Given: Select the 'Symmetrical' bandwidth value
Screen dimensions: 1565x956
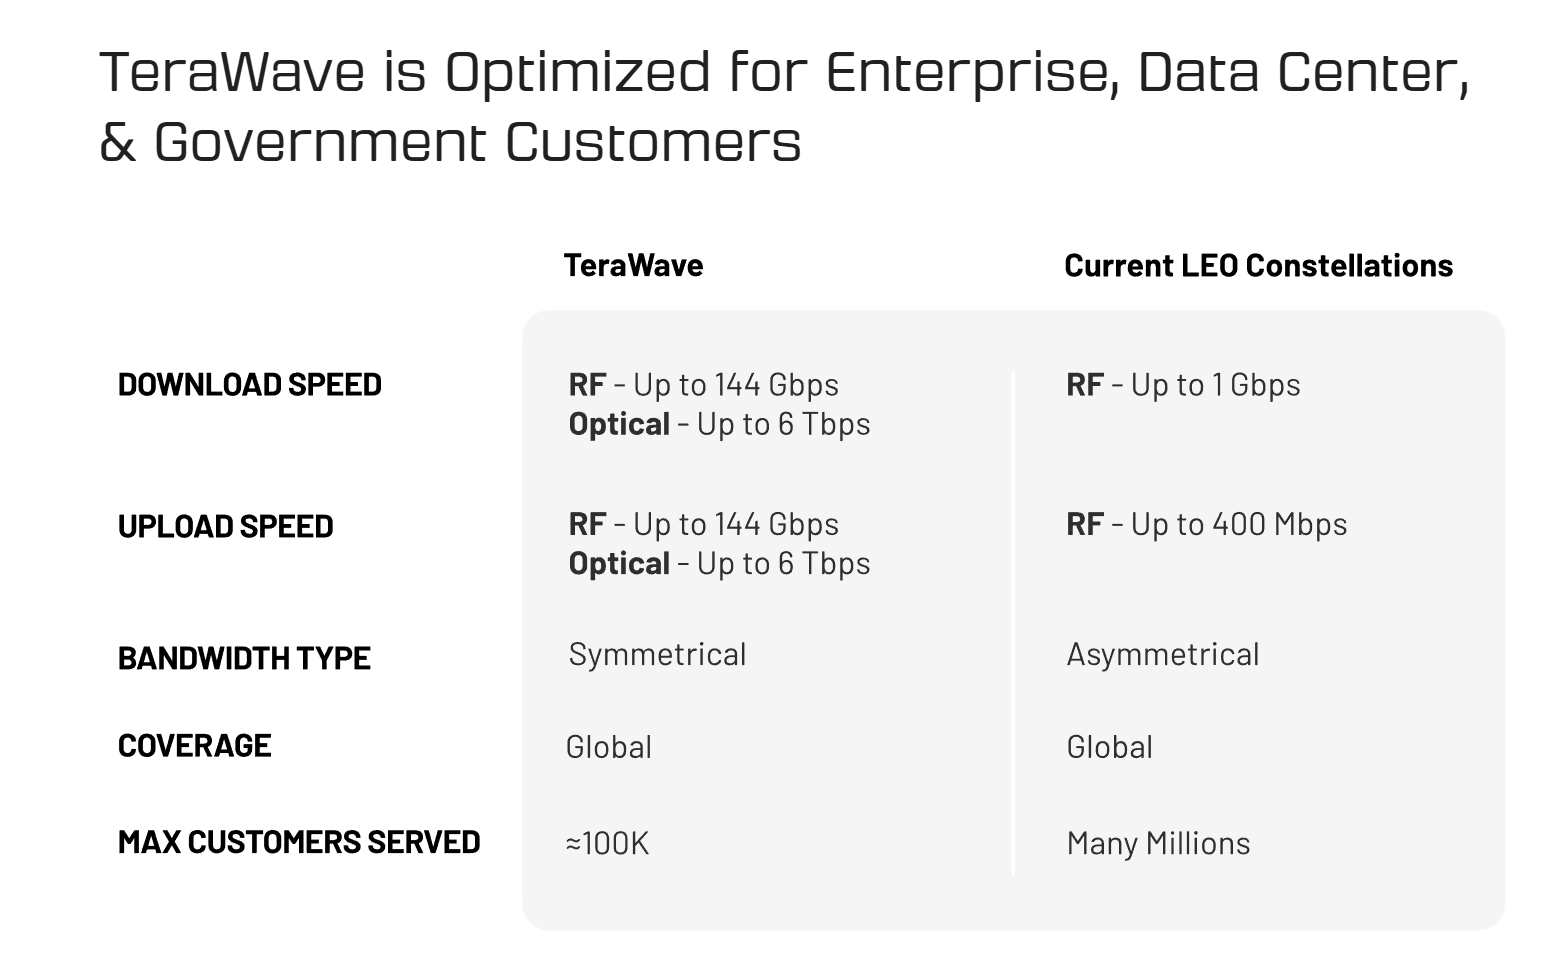Looking at the screenshot, I should click(657, 654).
